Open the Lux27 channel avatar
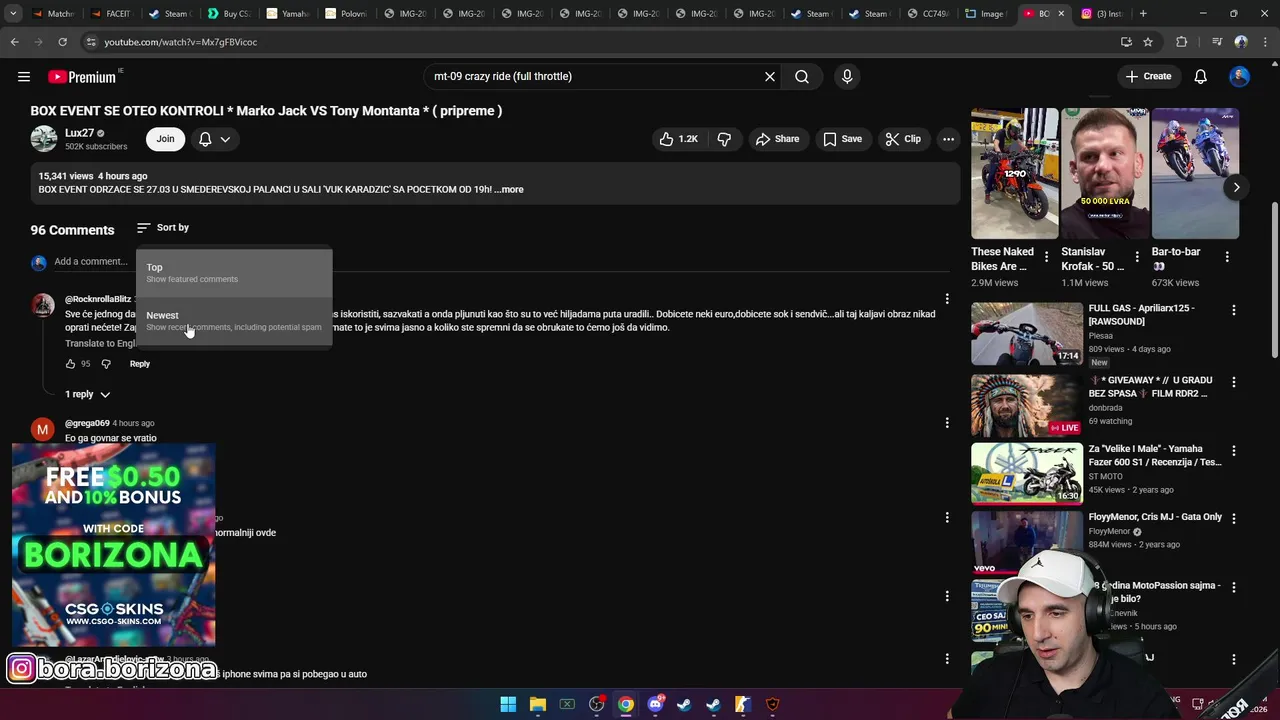The image size is (1280, 720). pyautogui.click(x=44, y=139)
